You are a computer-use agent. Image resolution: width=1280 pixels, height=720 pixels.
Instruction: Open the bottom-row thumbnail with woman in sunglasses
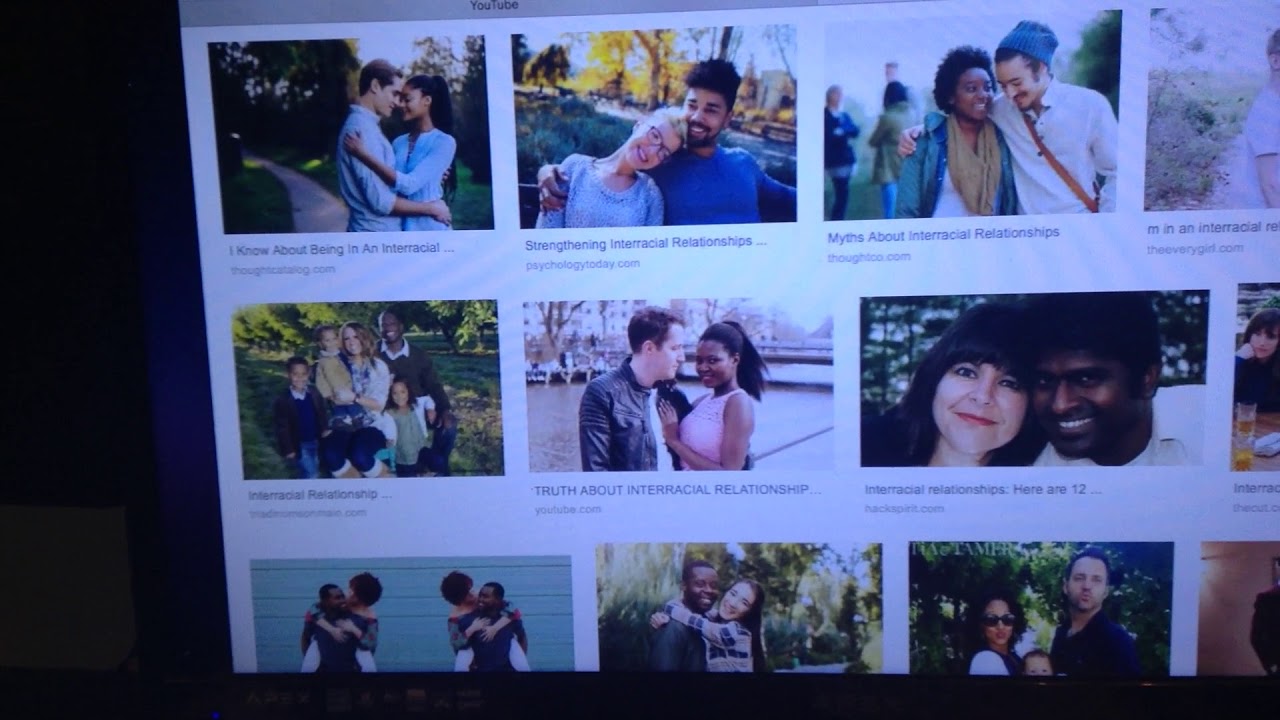coord(1040,609)
